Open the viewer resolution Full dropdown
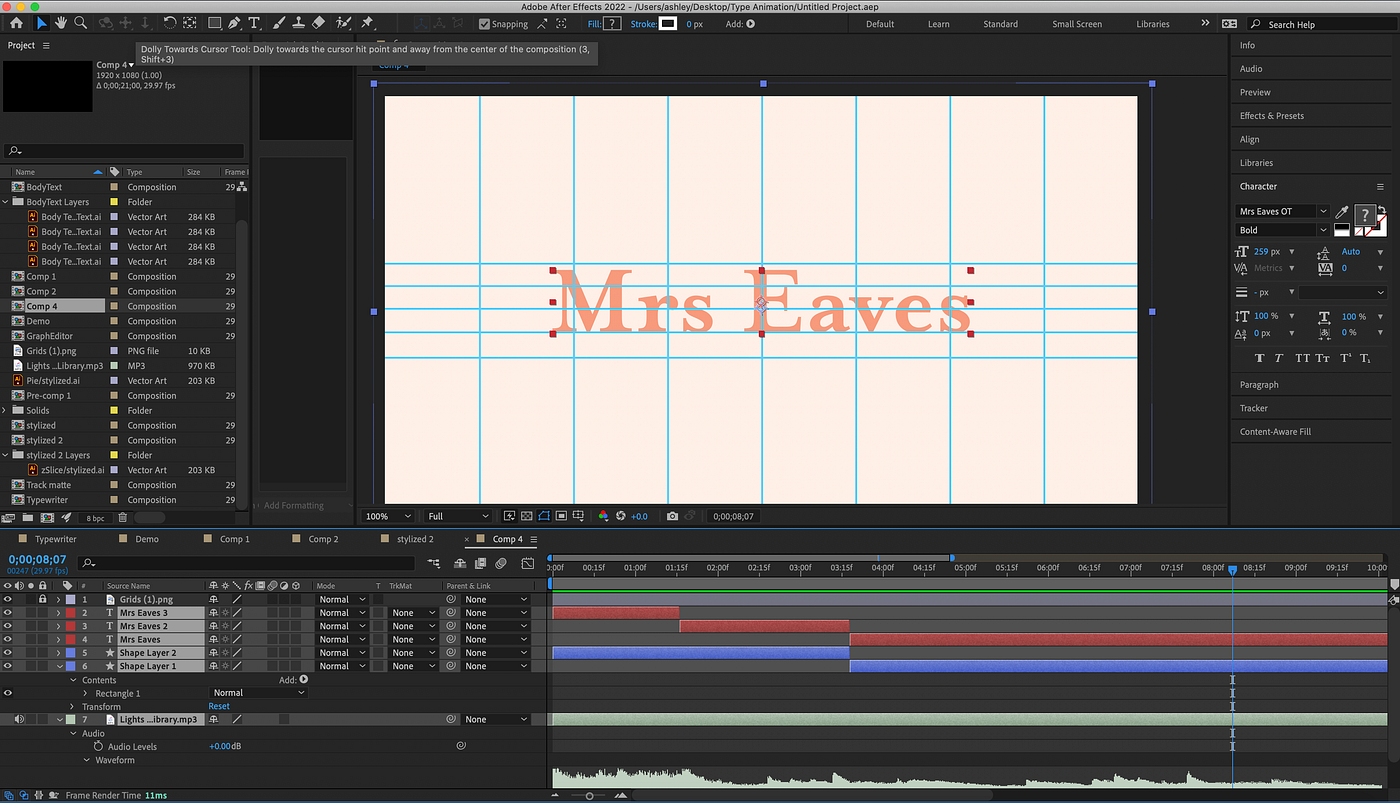 click(459, 516)
